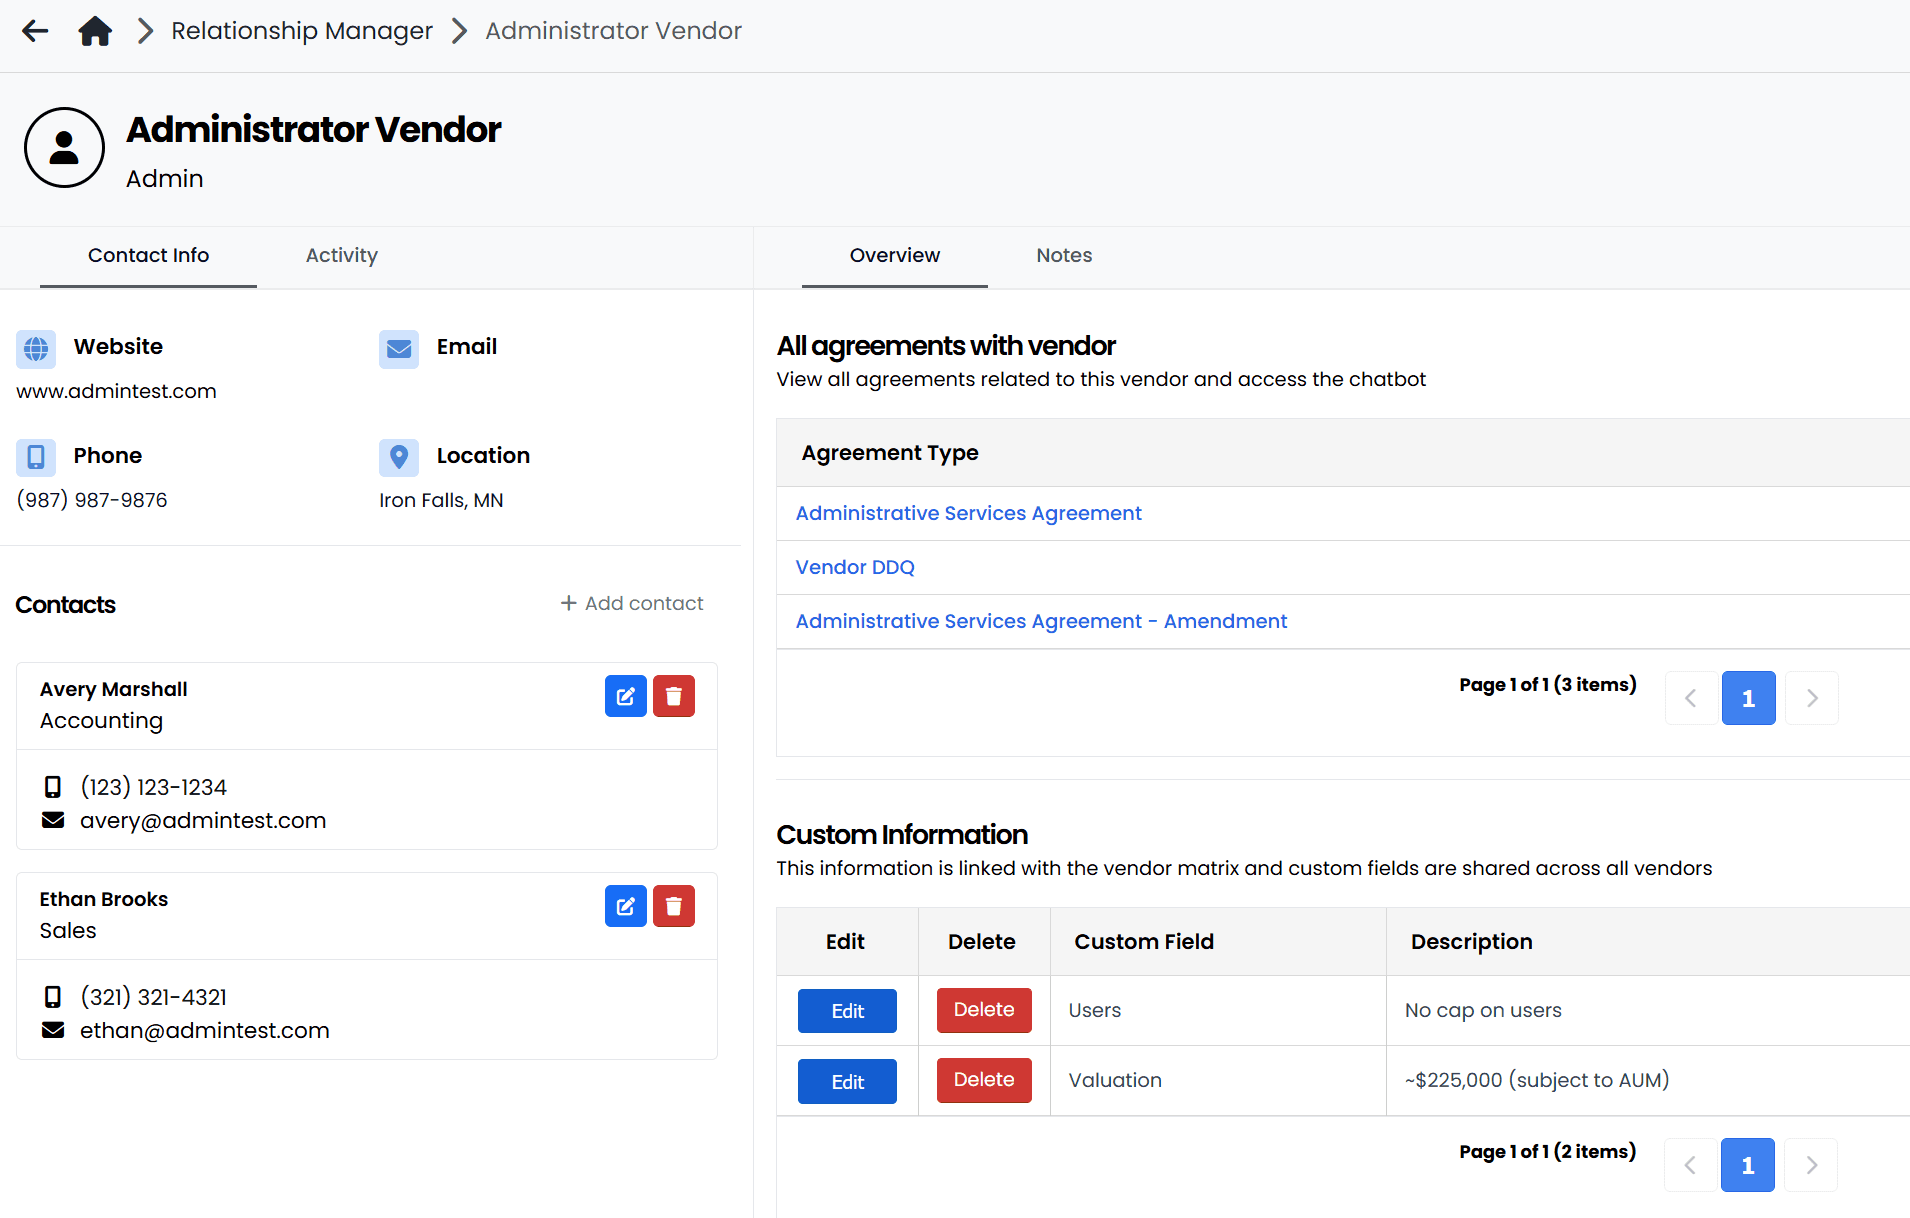Go to previous agreements page
The image size is (1910, 1218).
(1691, 698)
